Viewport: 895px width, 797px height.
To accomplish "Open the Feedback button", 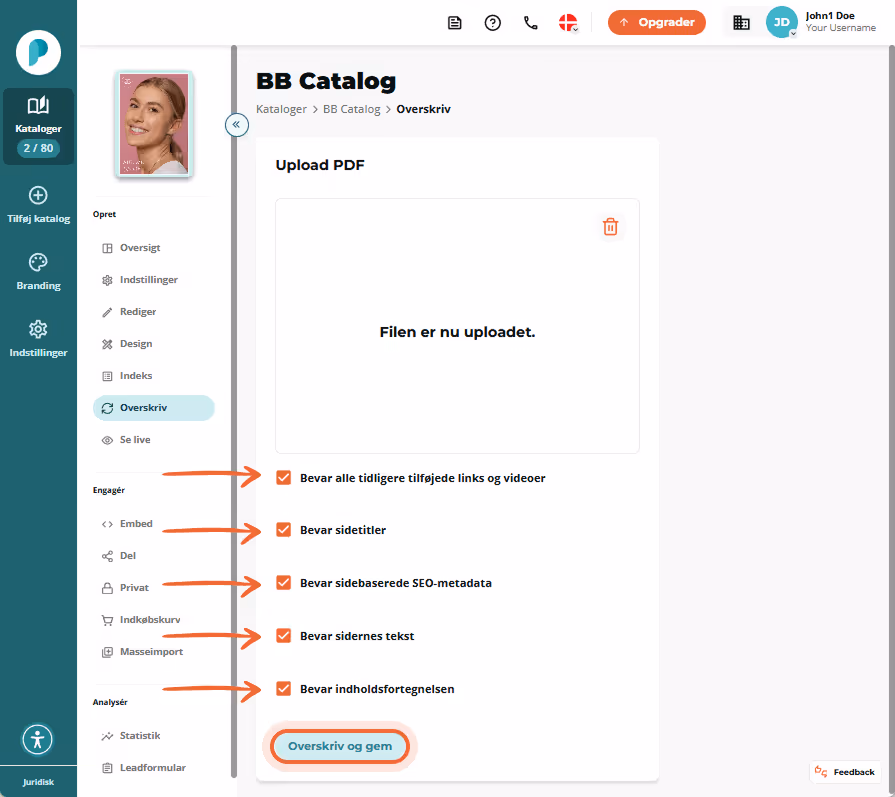I will coord(845,772).
